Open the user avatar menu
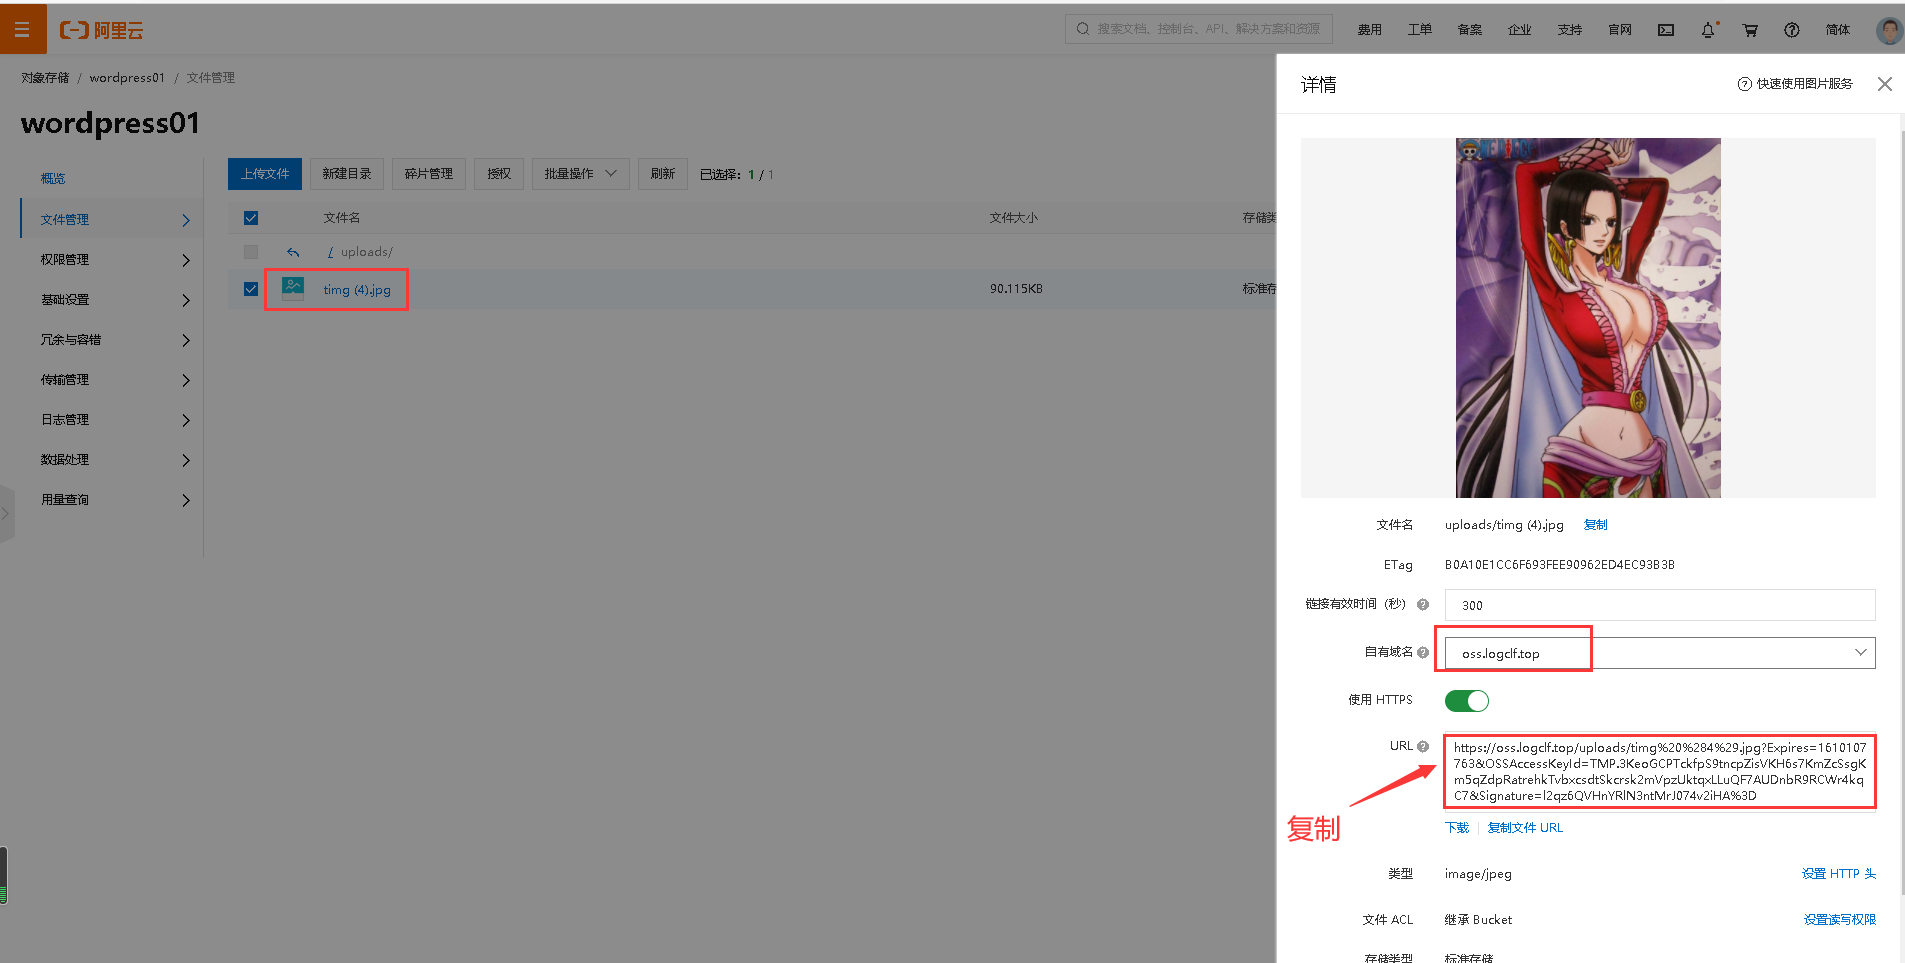 (x=1889, y=30)
